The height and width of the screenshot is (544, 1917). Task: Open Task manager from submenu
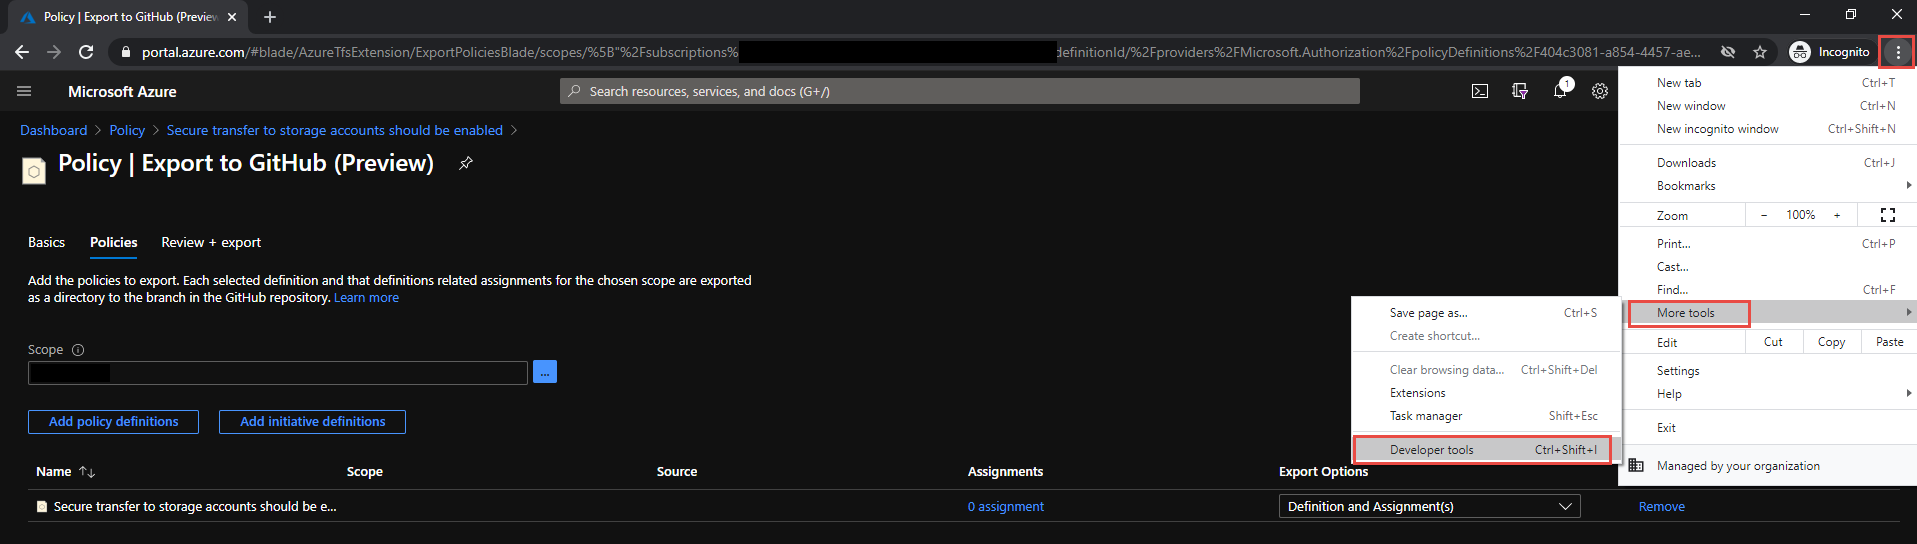[x=1485, y=416]
